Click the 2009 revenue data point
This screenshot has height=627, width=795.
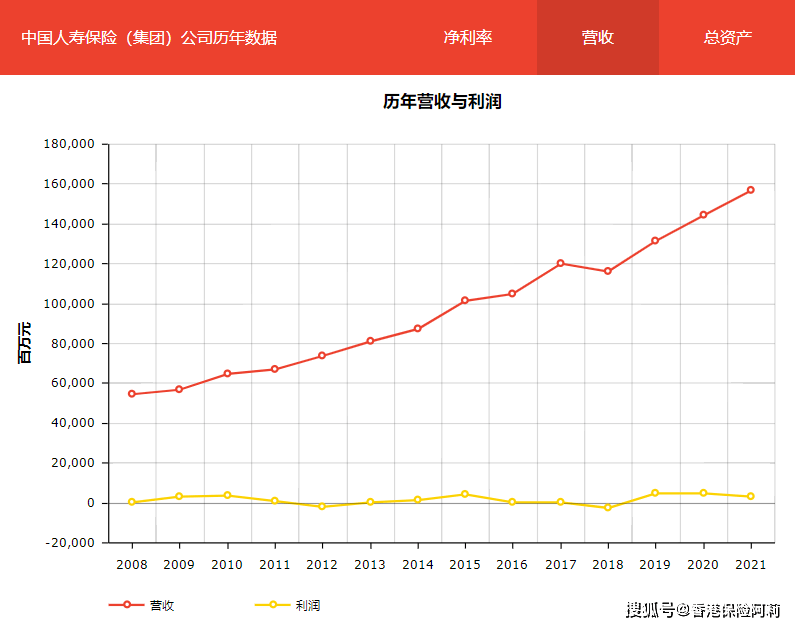click(x=179, y=389)
